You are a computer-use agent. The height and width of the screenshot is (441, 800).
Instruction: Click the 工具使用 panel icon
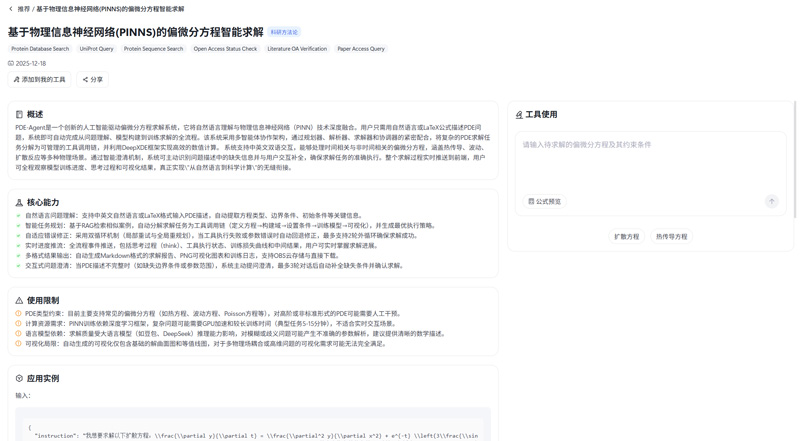(519, 115)
